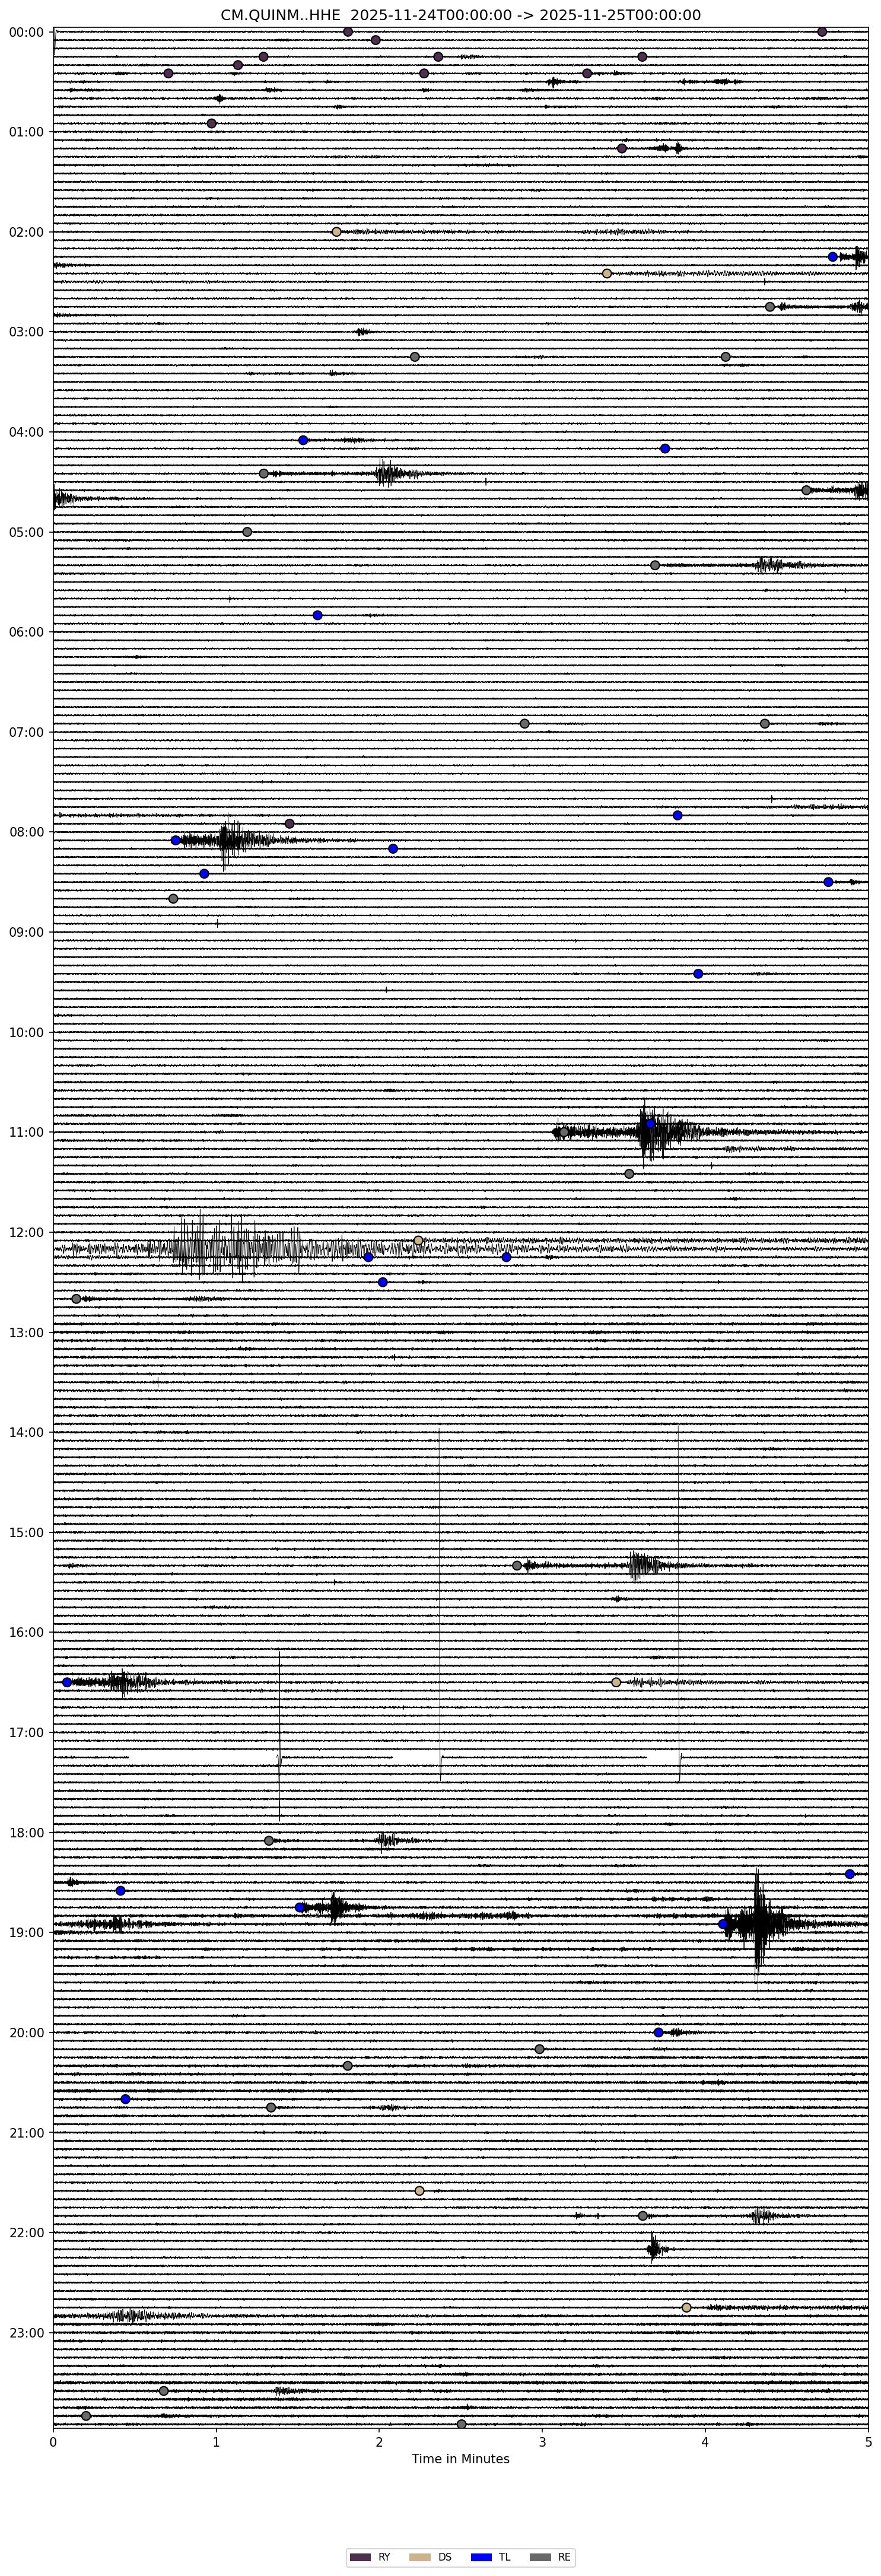
Task: Click the blue TL marker on the 04:00 trace
Action: click(303, 440)
